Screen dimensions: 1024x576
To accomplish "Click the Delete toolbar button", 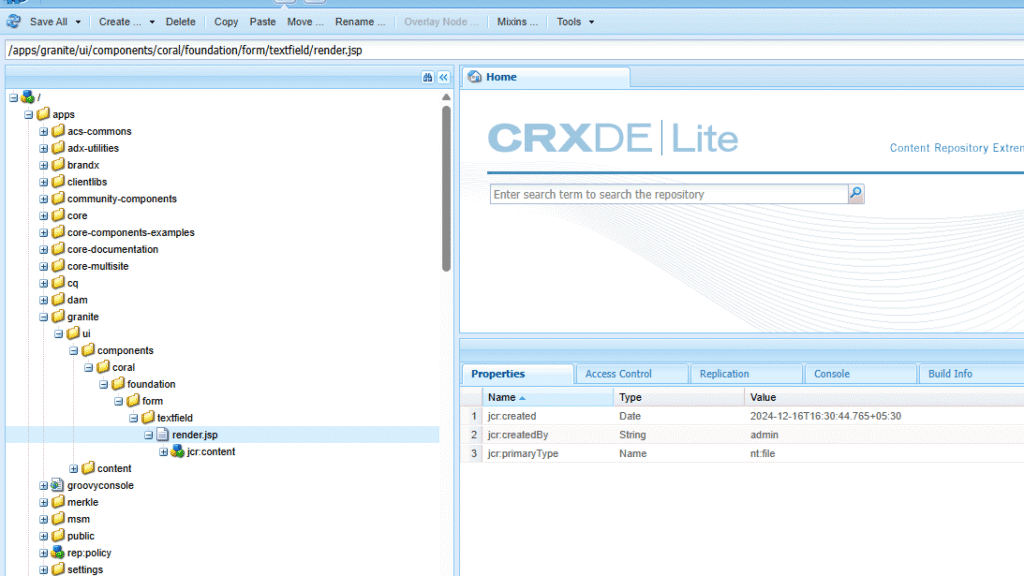I will 180,22.
